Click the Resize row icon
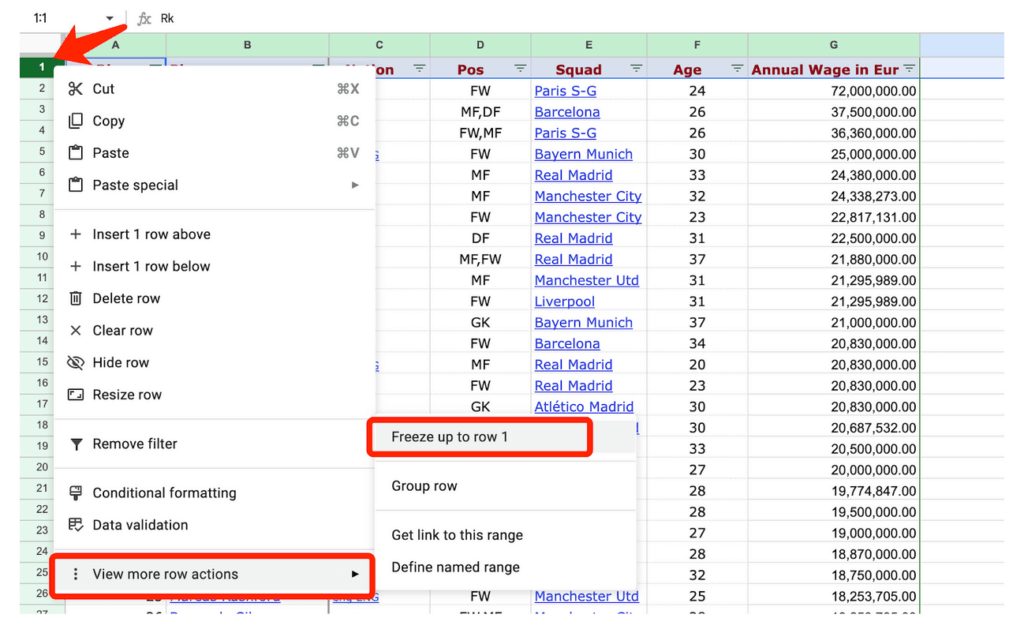 pyautogui.click(x=75, y=395)
